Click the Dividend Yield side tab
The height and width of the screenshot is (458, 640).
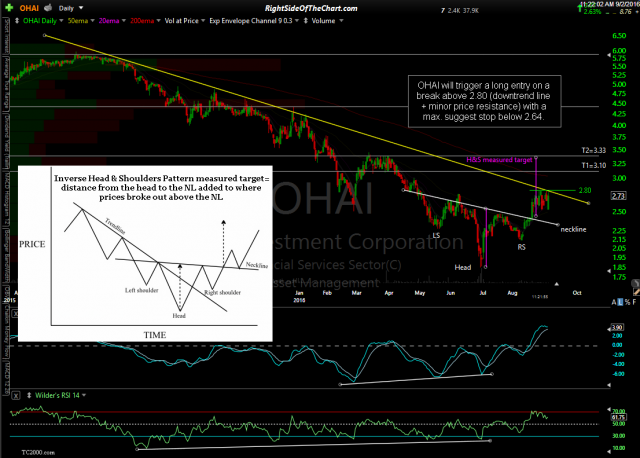6,142
